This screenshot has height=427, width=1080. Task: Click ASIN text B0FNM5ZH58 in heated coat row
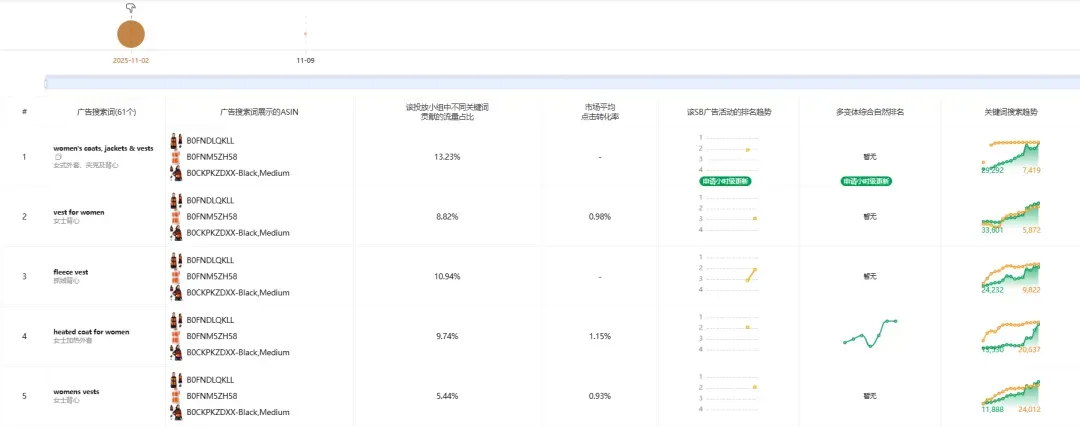pos(211,336)
